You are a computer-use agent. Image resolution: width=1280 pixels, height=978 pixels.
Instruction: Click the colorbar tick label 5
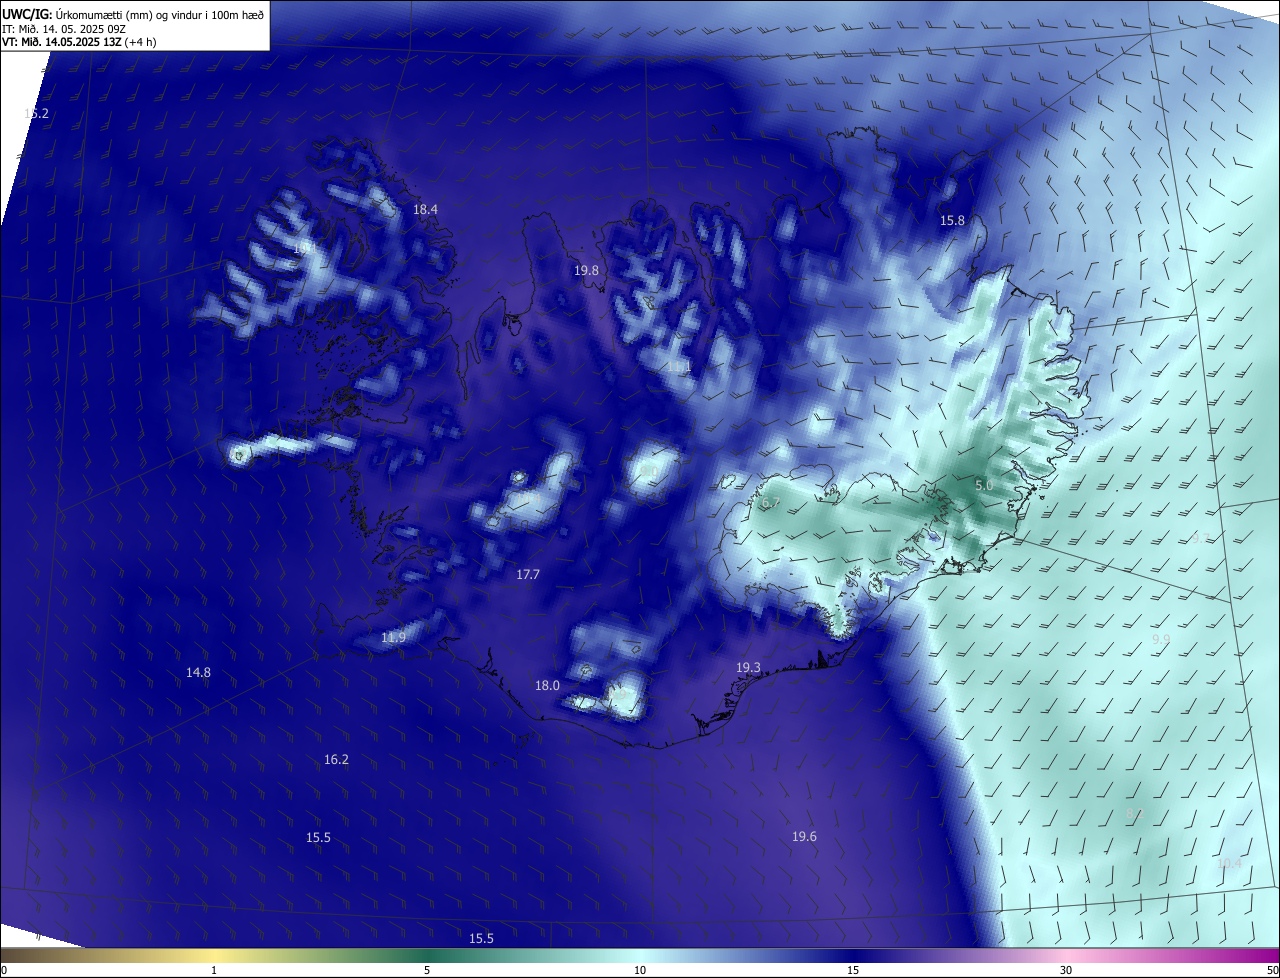pos(427,970)
